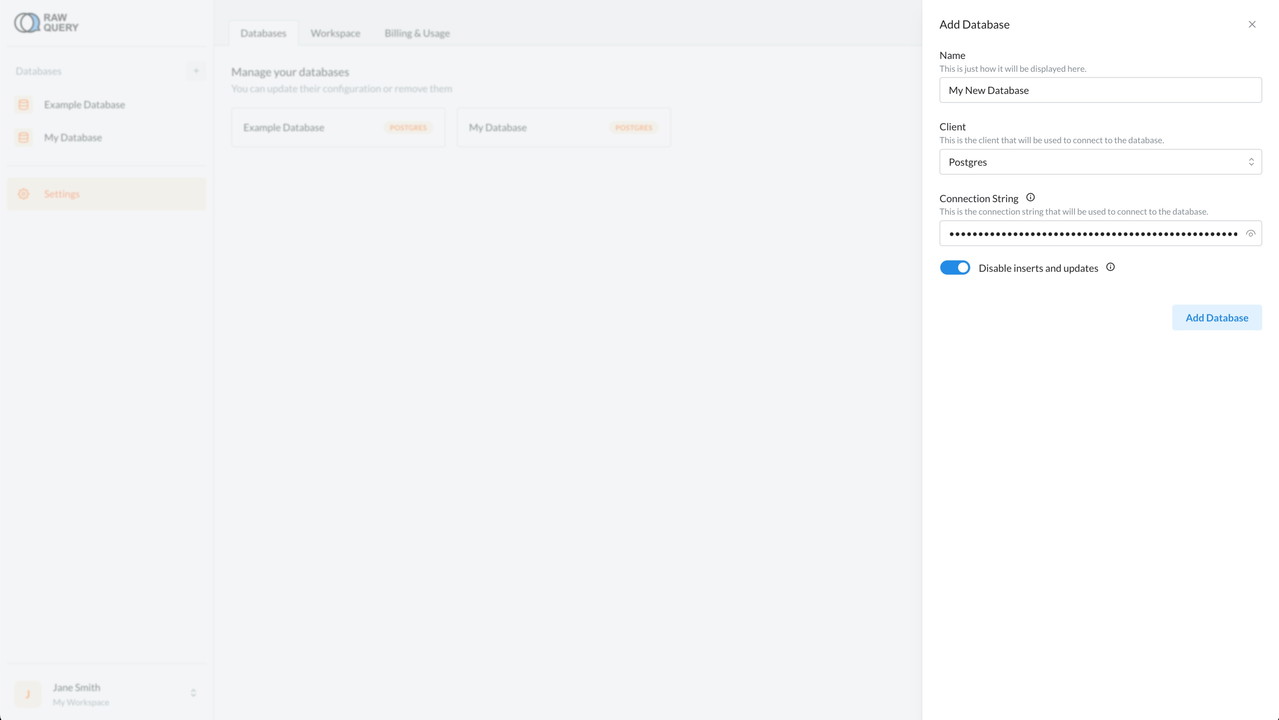Expand the Jane Smith workspace switcher

[193, 694]
